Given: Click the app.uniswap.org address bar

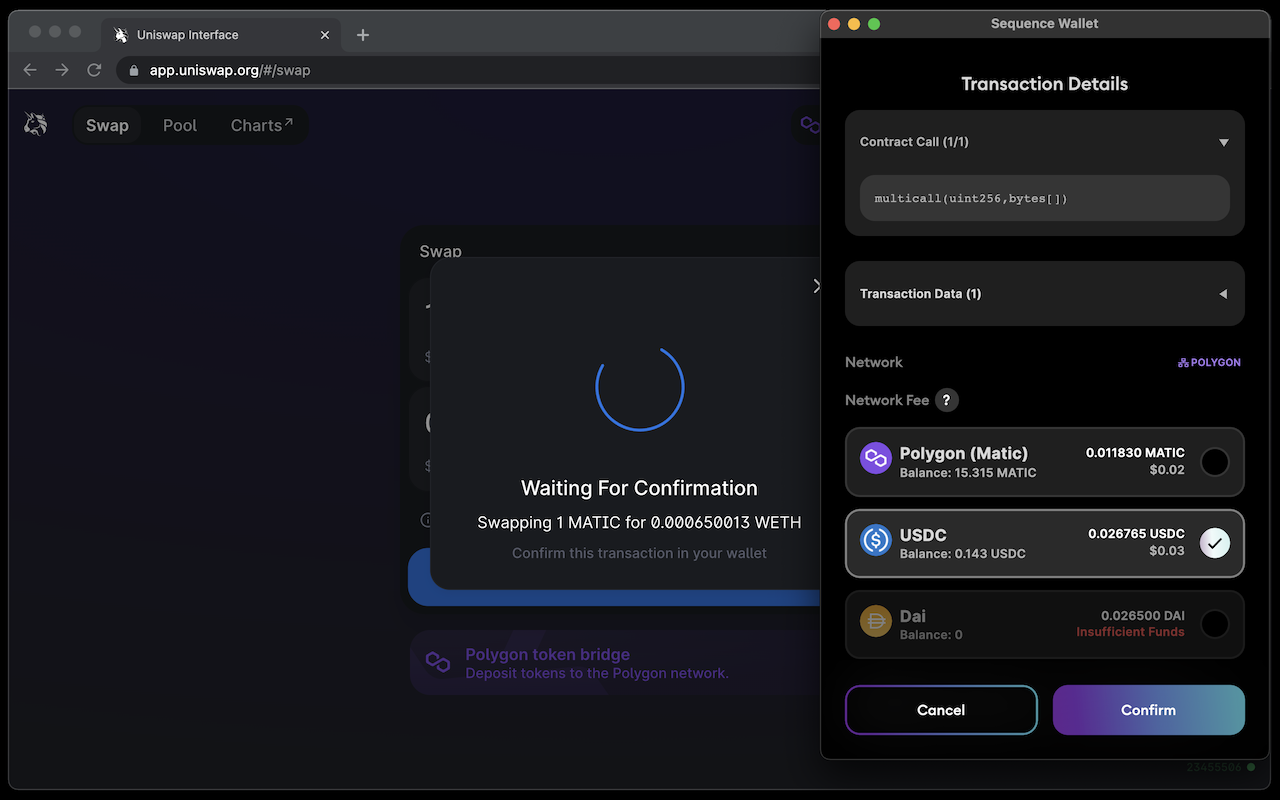Looking at the screenshot, I should coord(470,70).
